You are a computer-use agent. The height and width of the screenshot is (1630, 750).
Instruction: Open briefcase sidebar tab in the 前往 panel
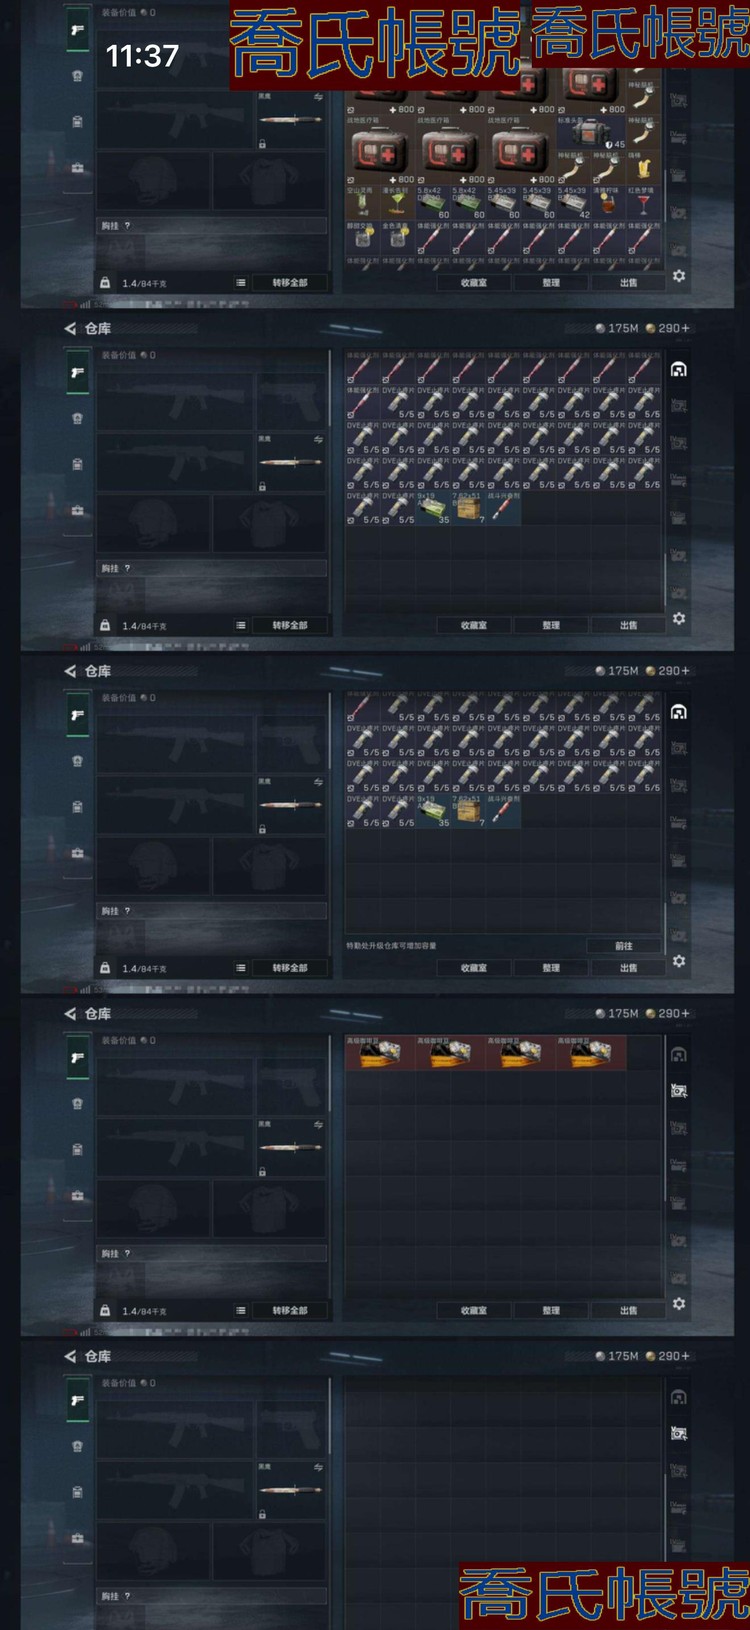click(x=78, y=853)
